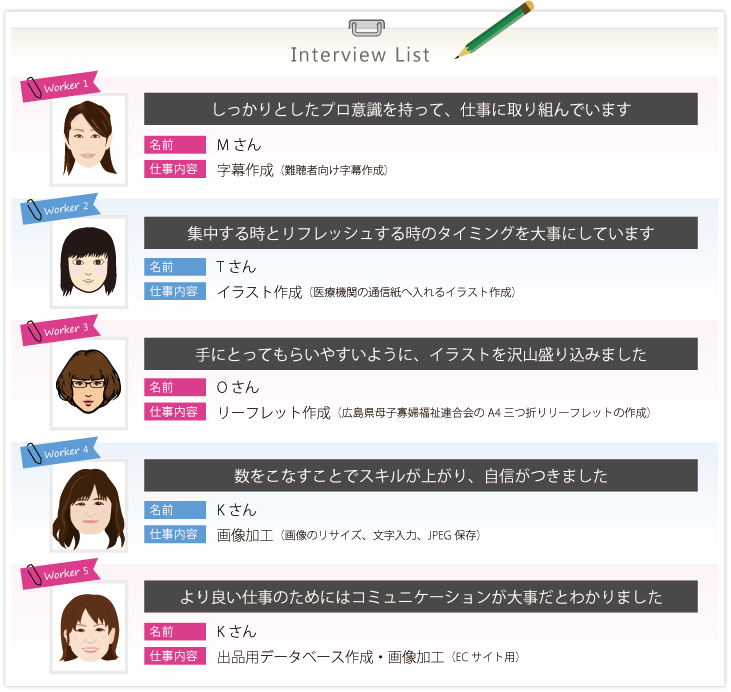Screen dimensions: 731x692
Task: Open Worker 1 avatar portrait
Action: pos(89,139)
